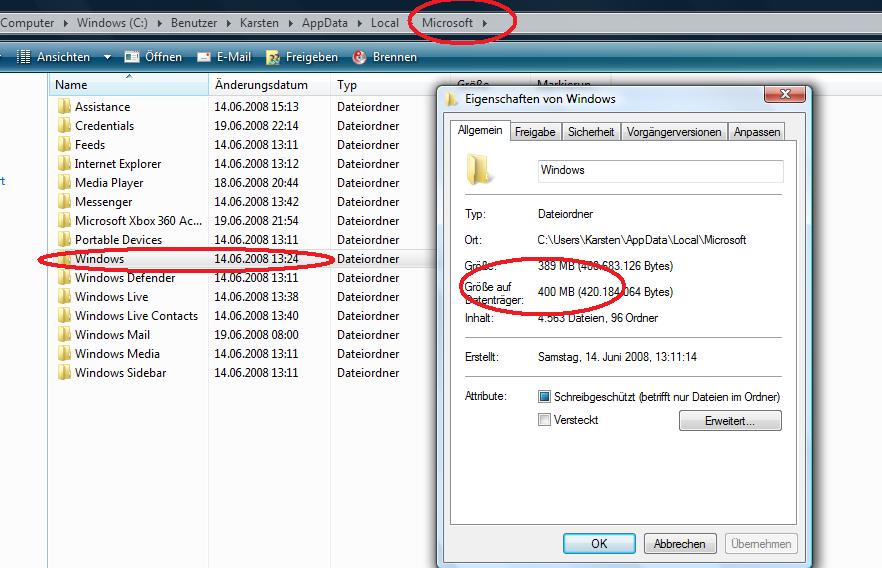Expand breadcrumb arrow after AppData
The image size is (882, 568).
(360, 23)
